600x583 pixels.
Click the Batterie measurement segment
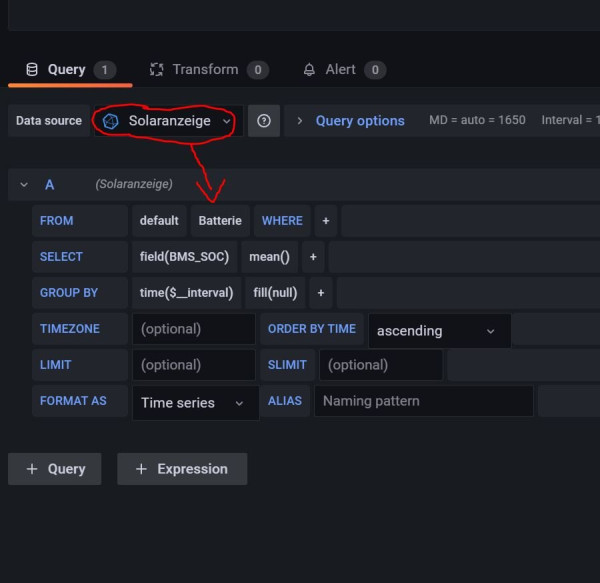[x=220, y=221]
